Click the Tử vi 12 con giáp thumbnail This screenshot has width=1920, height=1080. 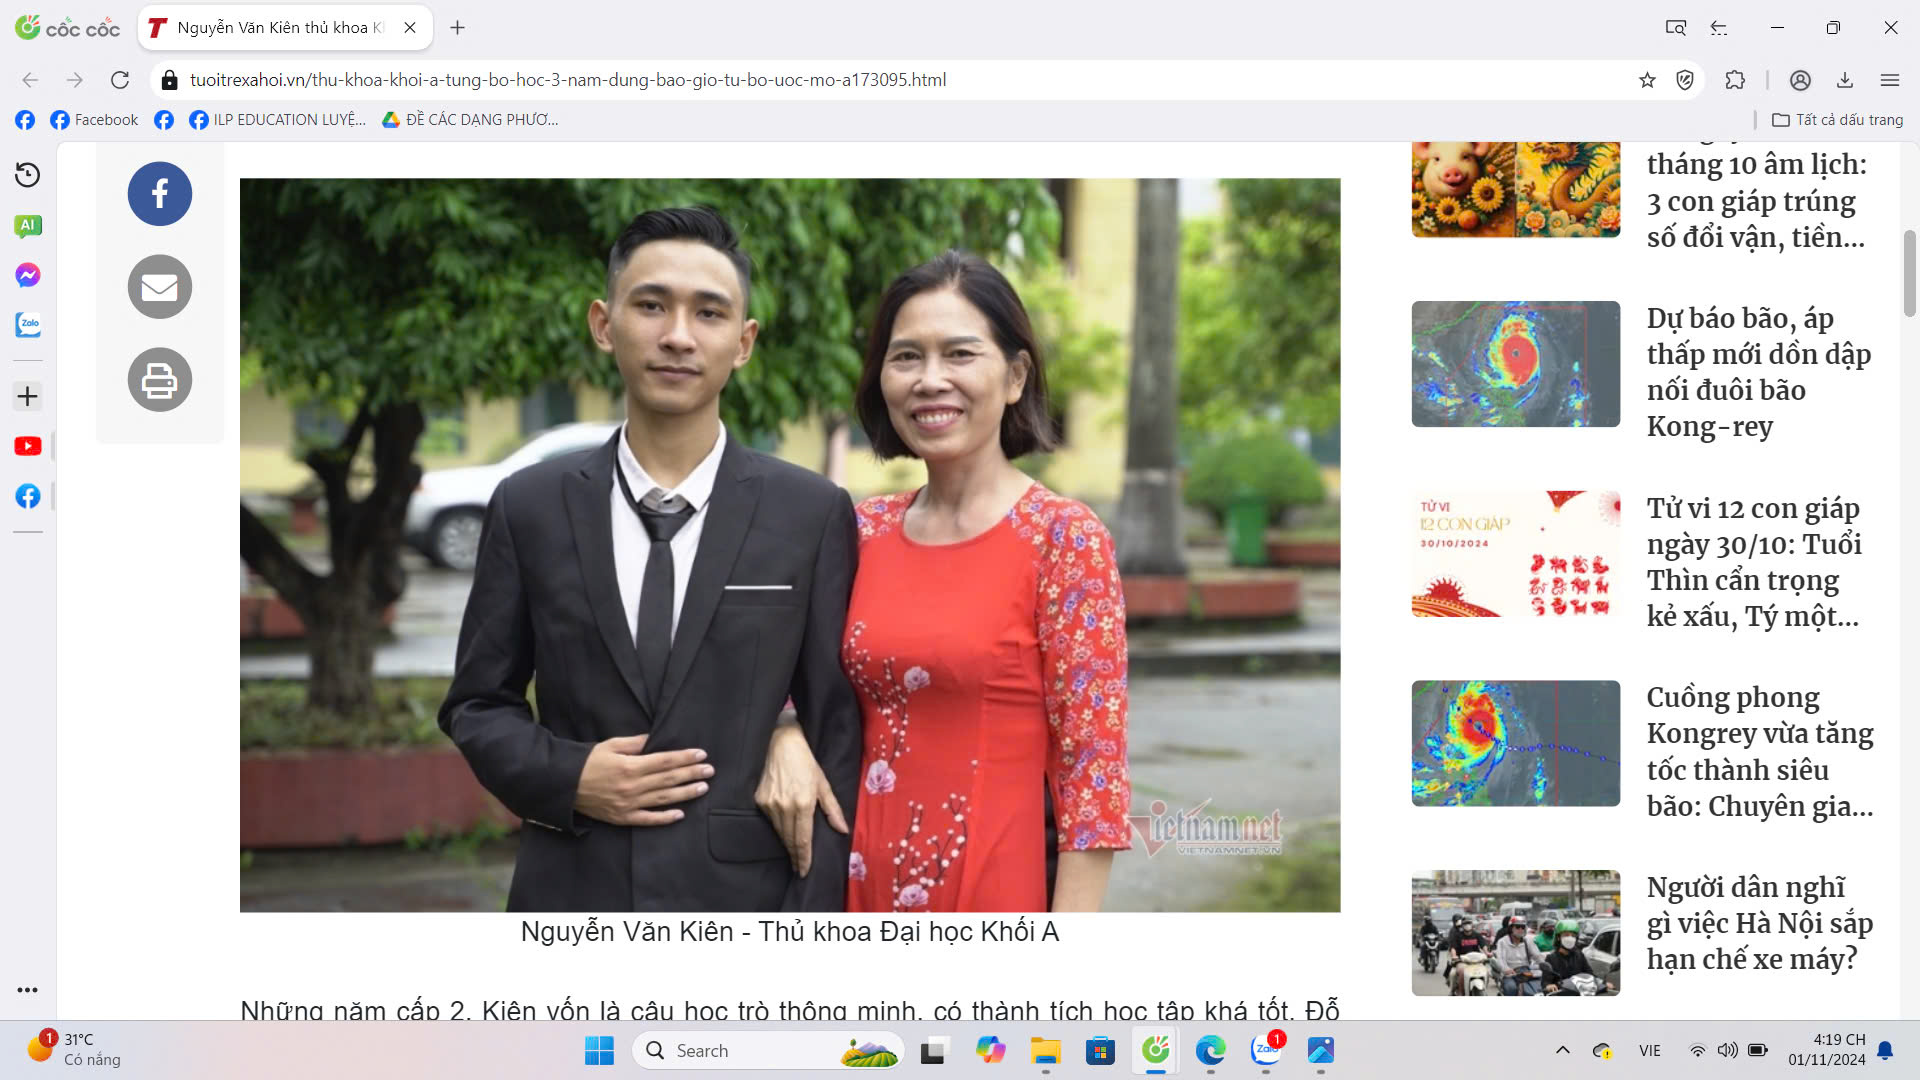click(1515, 553)
